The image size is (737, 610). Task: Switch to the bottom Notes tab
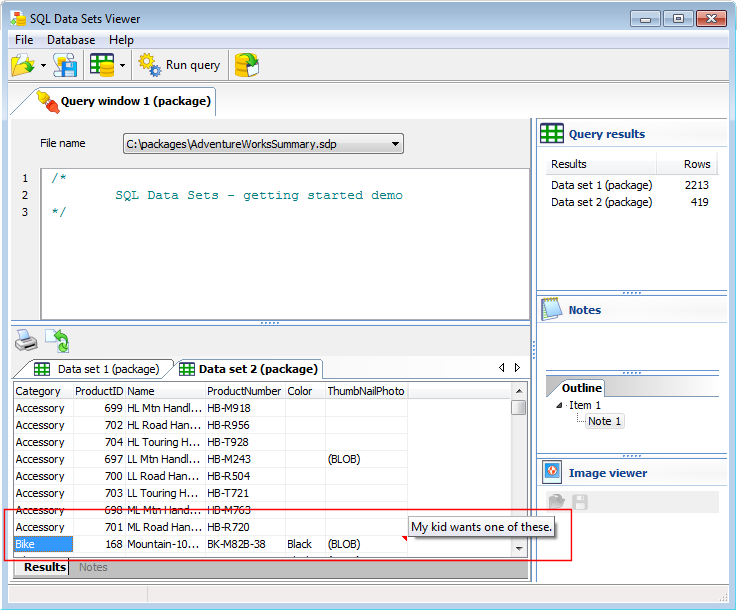[x=93, y=567]
